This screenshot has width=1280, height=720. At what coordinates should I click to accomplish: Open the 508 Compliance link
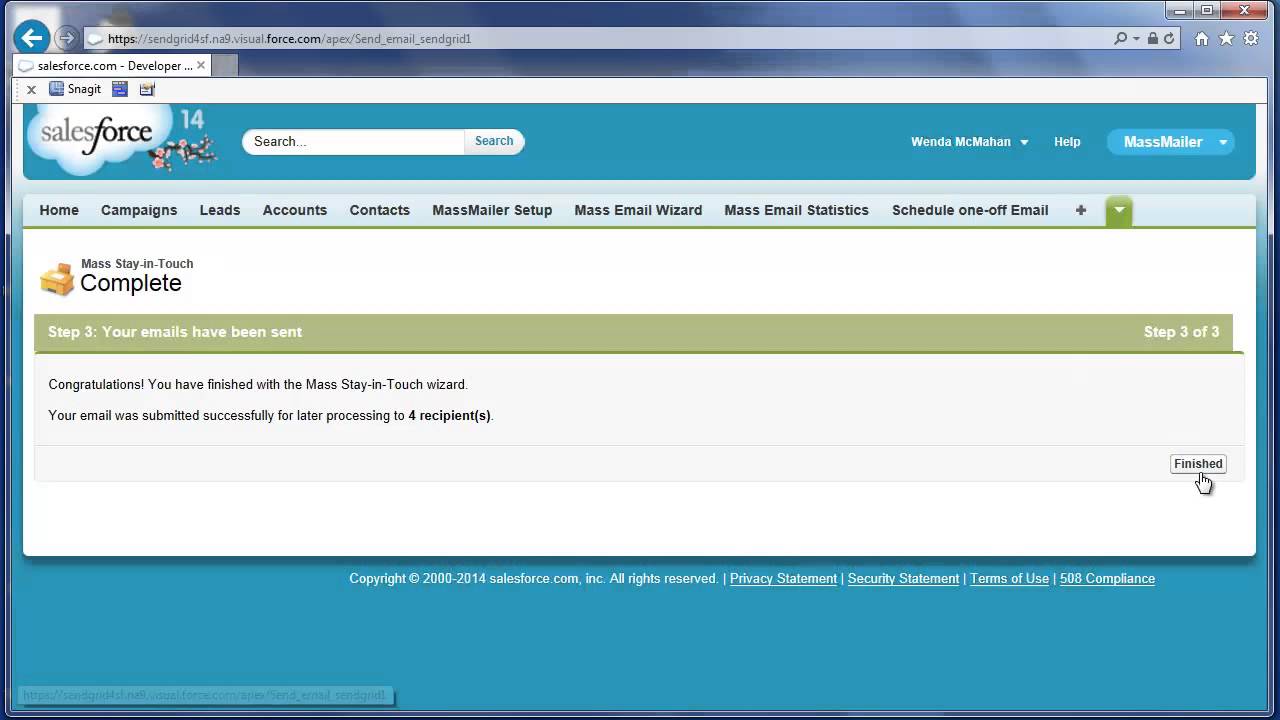(x=1107, y=578)
